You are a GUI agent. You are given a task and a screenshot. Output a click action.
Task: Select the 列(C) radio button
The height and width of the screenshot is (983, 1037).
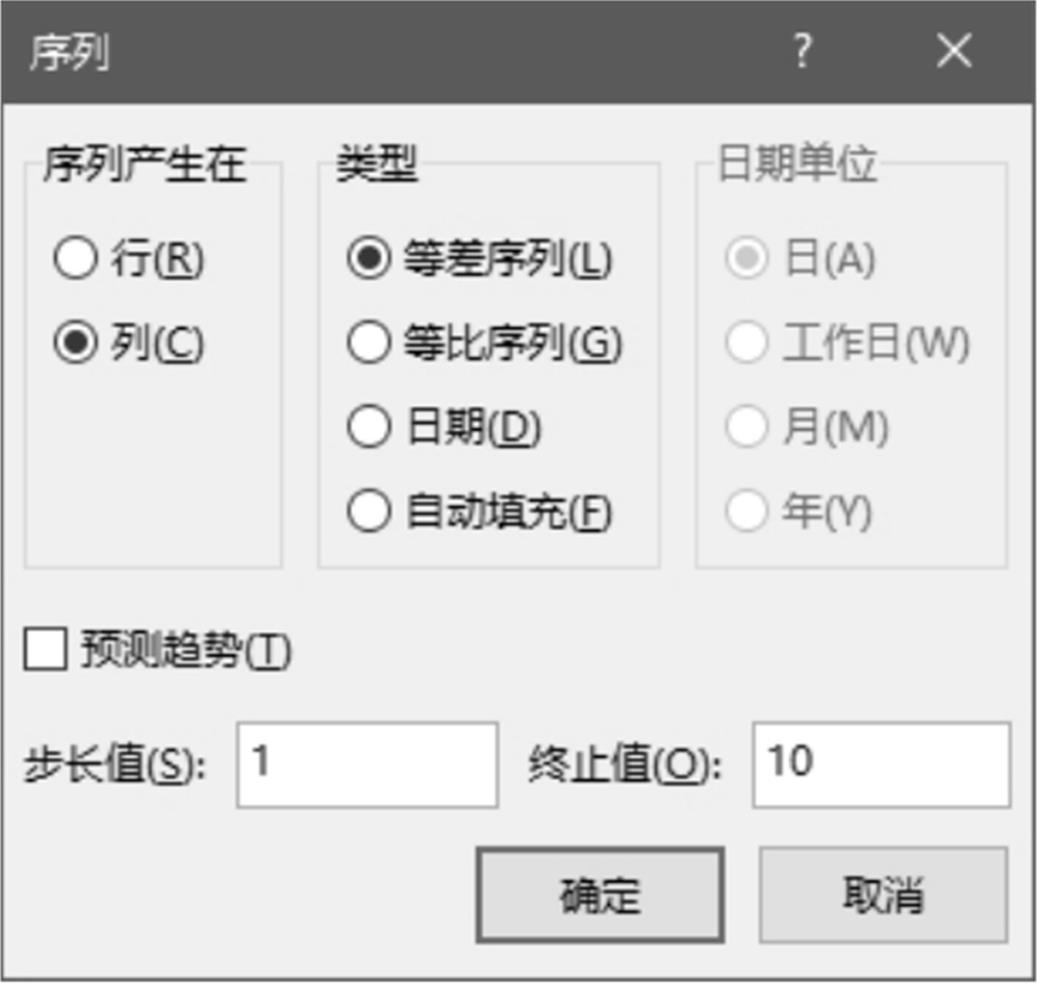76,344
